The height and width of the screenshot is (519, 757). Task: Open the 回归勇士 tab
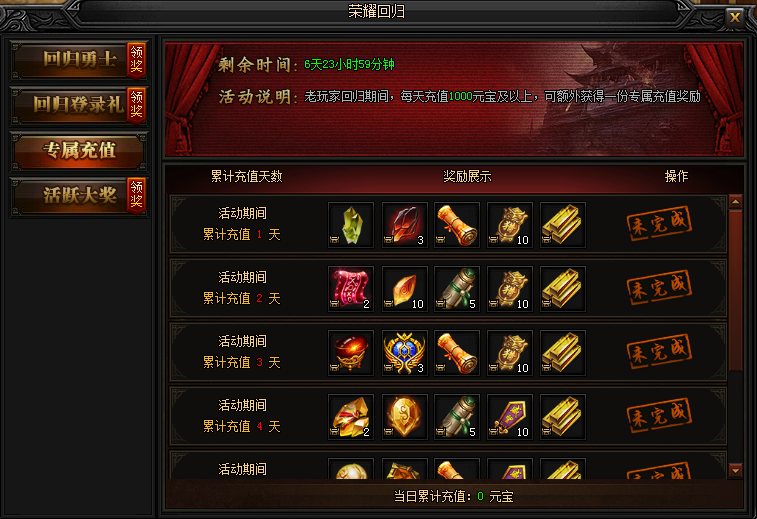(x=79, y=60)
